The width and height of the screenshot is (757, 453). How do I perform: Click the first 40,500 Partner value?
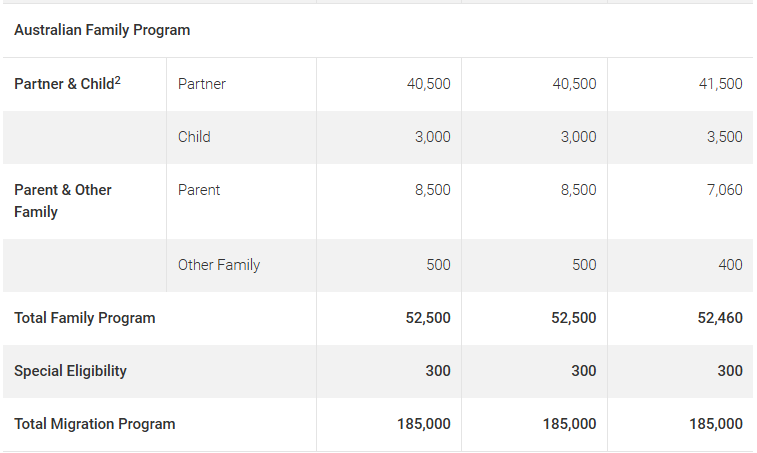(x=429, y=84)
